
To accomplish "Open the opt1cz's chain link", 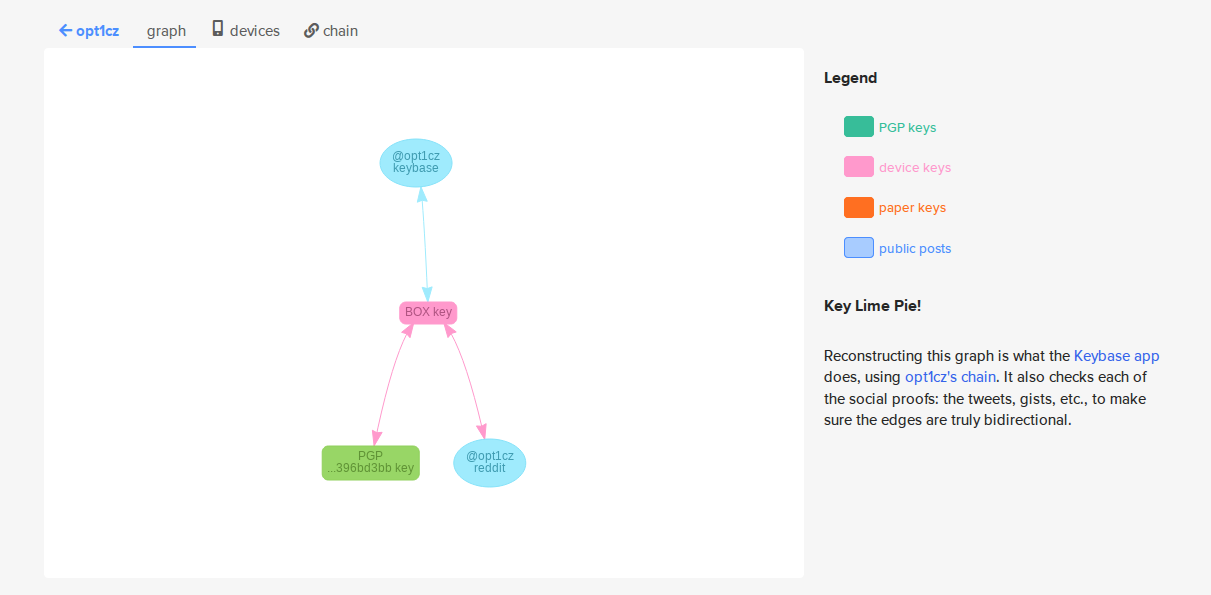I will pos(950,377).
